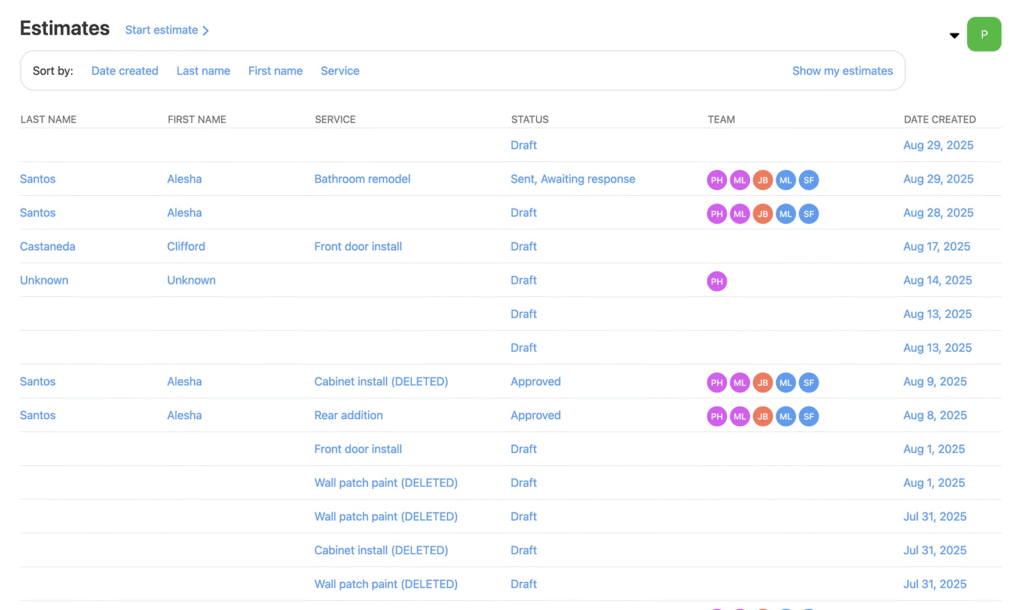Image resolution: width=1024 pixels, height=610 pixels.
Task: Open the Sent, Awaiting response status
Action: click(x=572, y=179)
